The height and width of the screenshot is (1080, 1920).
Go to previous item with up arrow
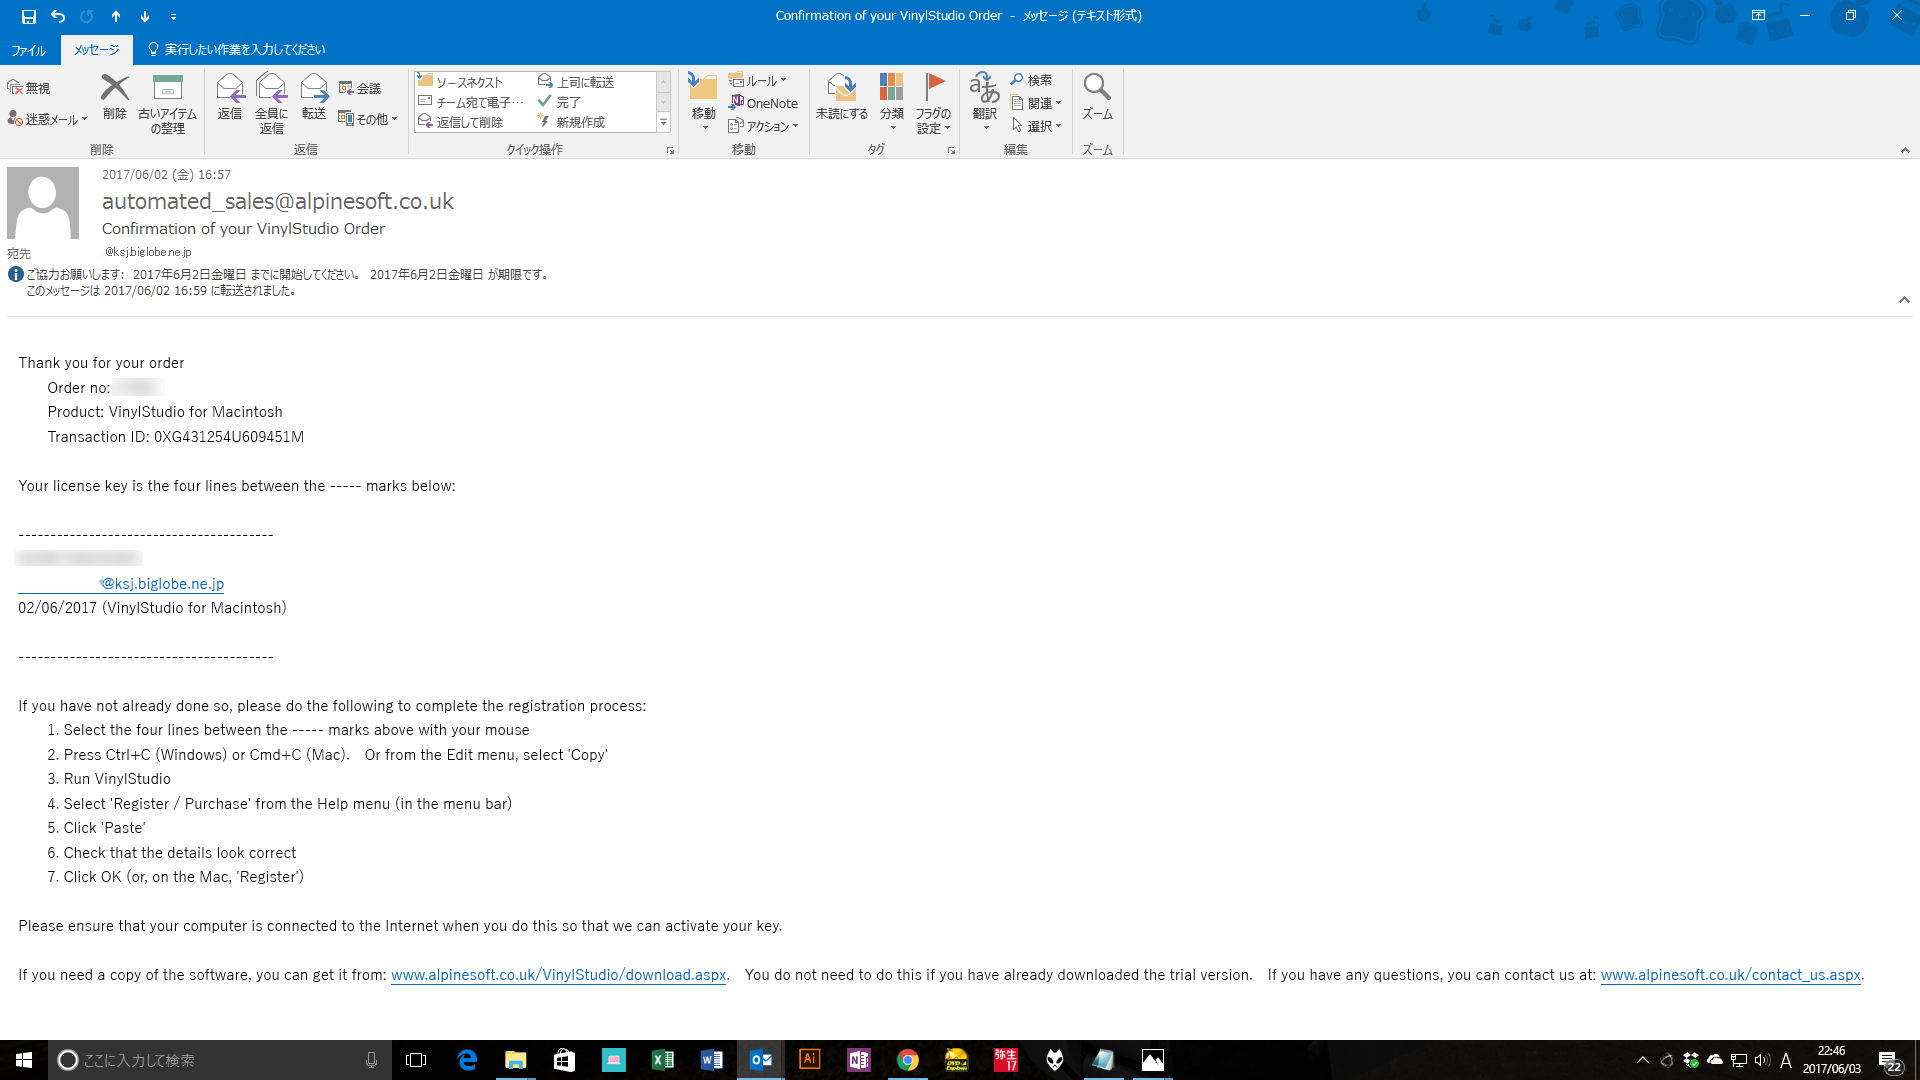click(116, 16)
